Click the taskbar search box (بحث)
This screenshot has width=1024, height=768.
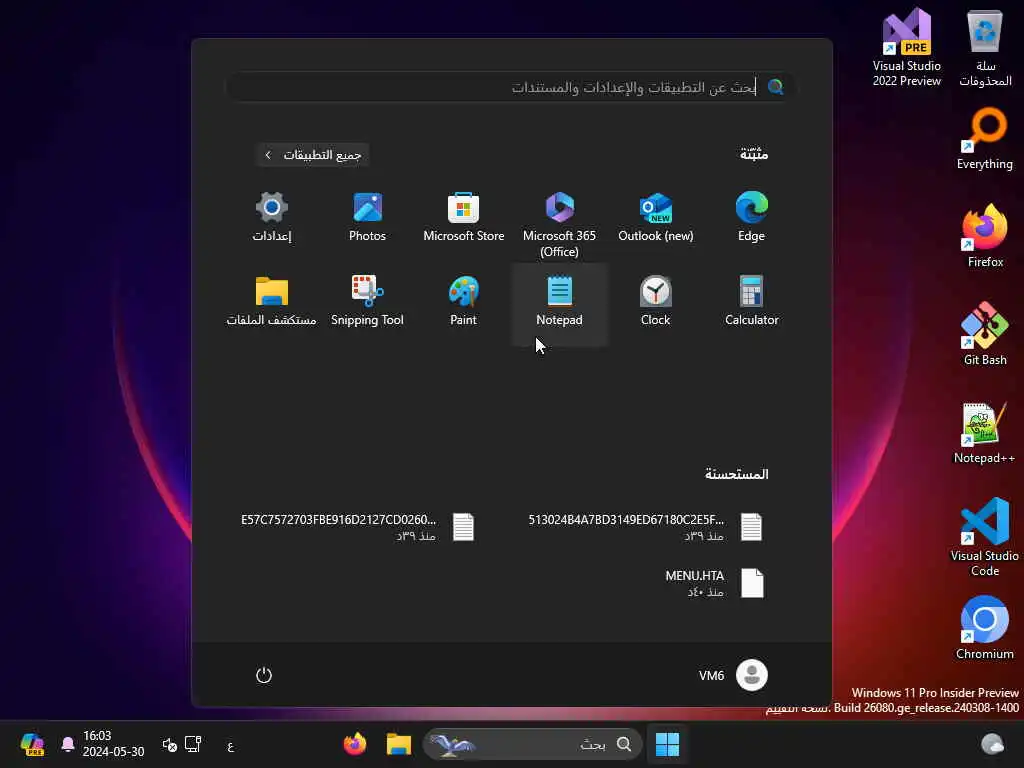(x=533, y=744)
